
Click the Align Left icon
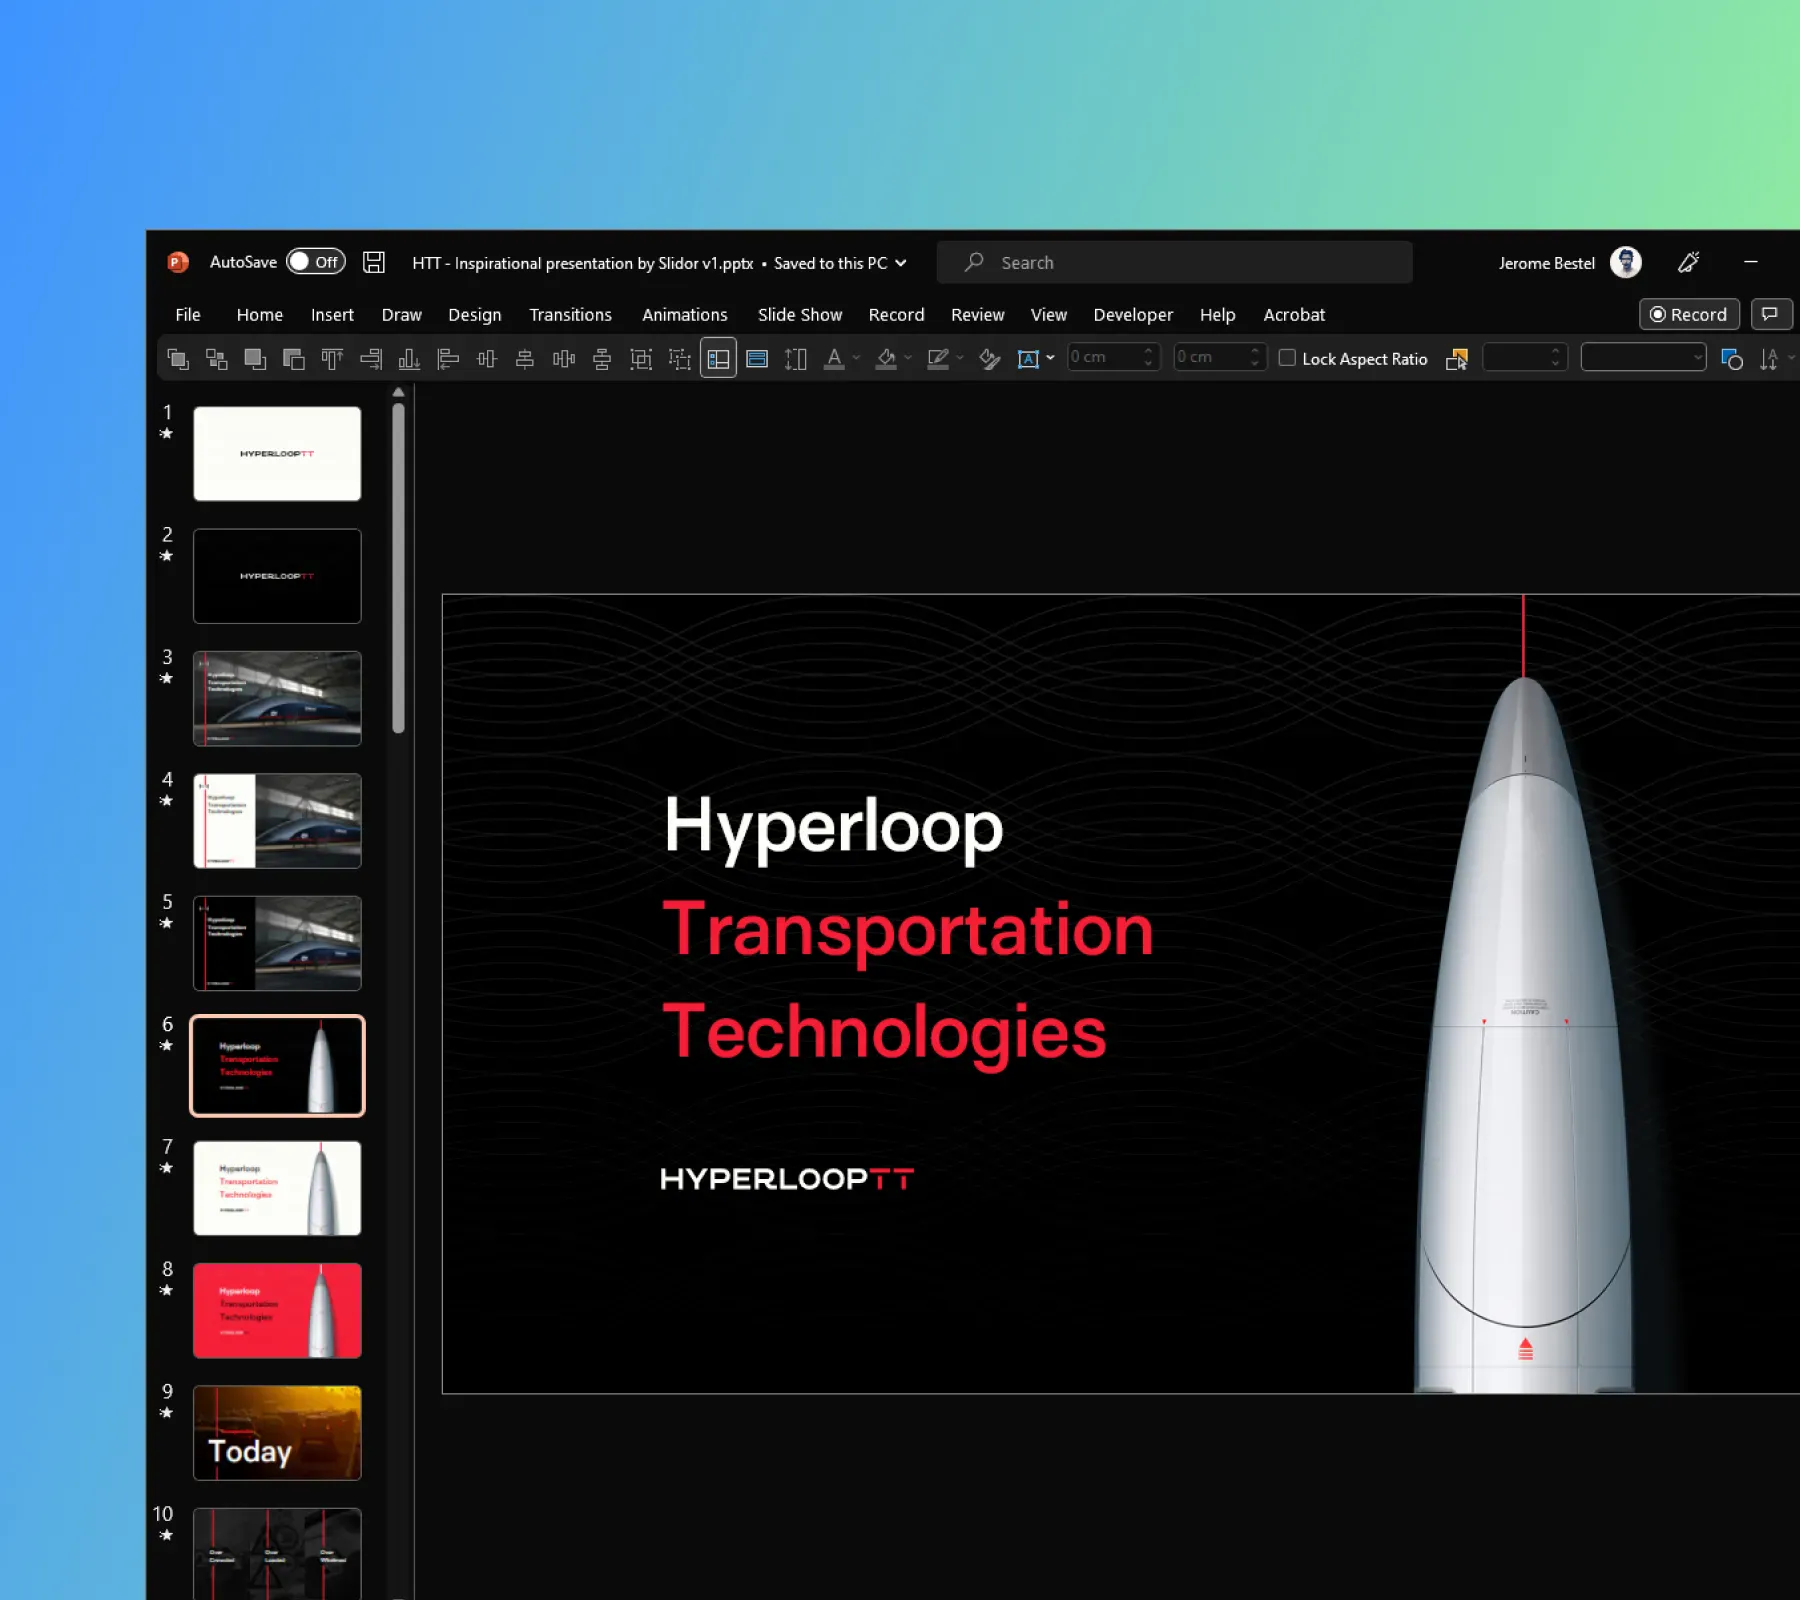pos(448,359)
